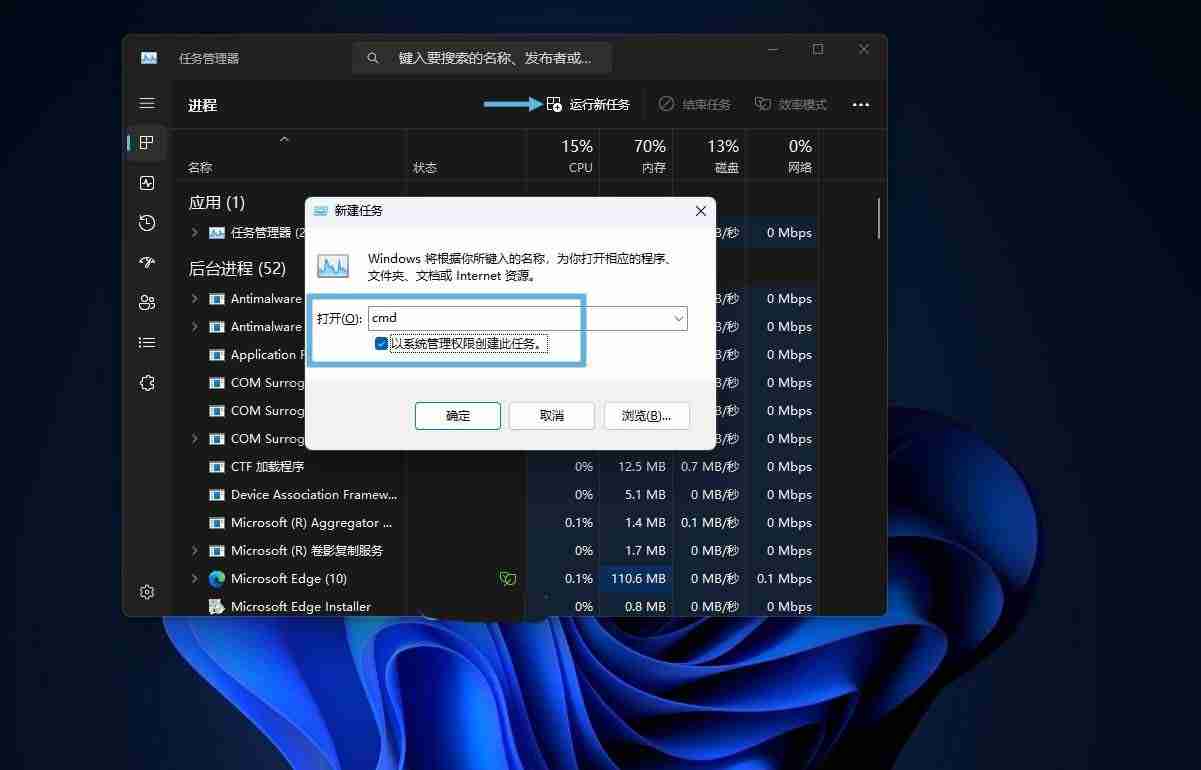Viewport: 1201px width, 770px height.
Task: Open the Details panel icon
Action: click(146, 342)
